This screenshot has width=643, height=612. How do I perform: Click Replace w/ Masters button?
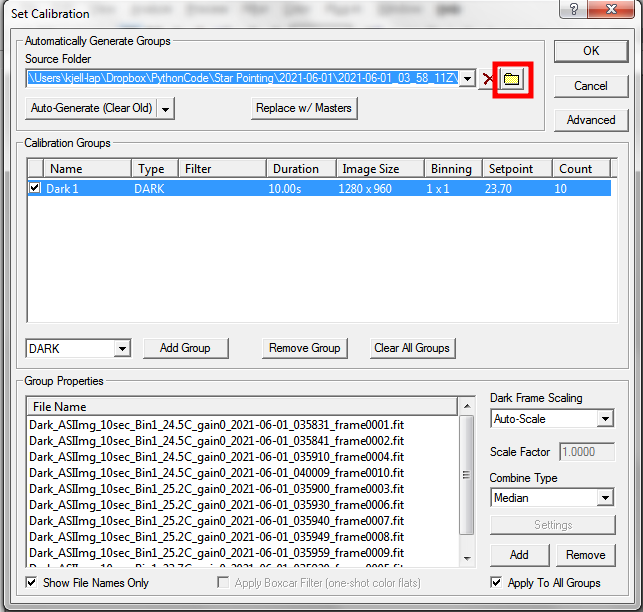(304, 108)
